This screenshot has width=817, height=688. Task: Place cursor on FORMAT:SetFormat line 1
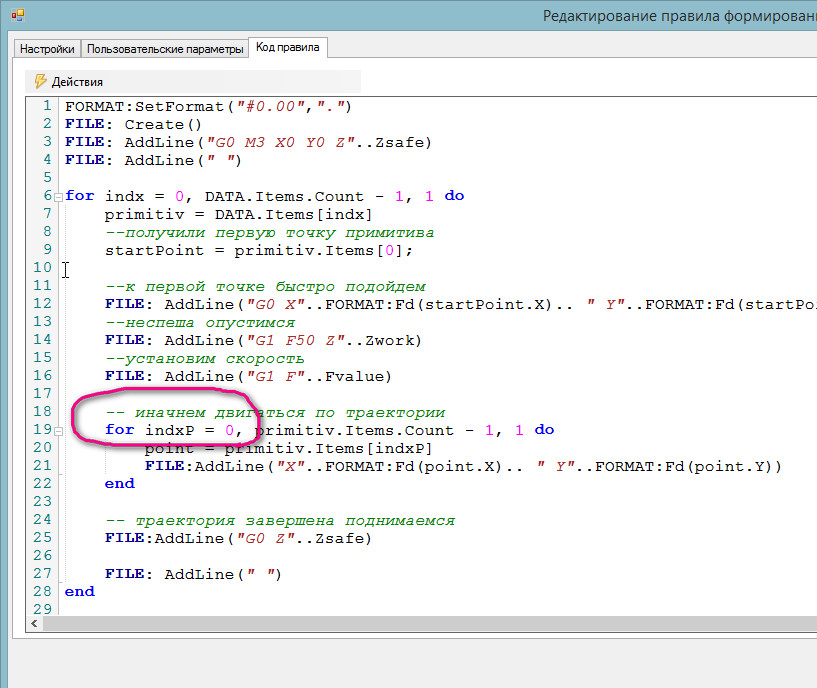tap(208, 107)
